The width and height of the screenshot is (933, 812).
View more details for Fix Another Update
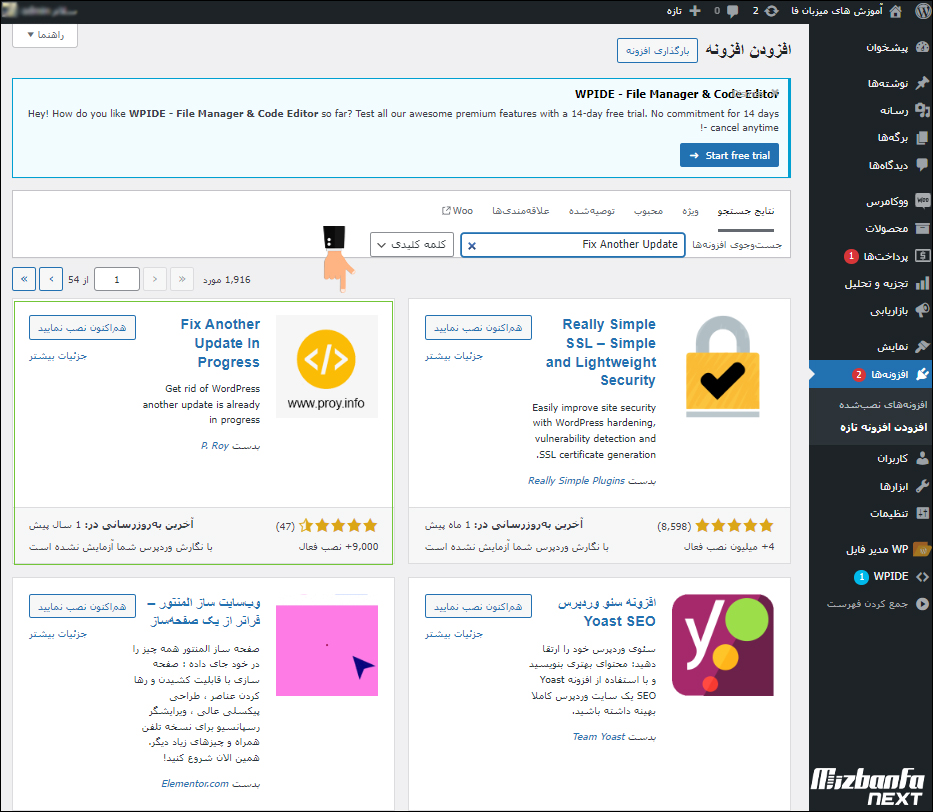tap(58, 356)
